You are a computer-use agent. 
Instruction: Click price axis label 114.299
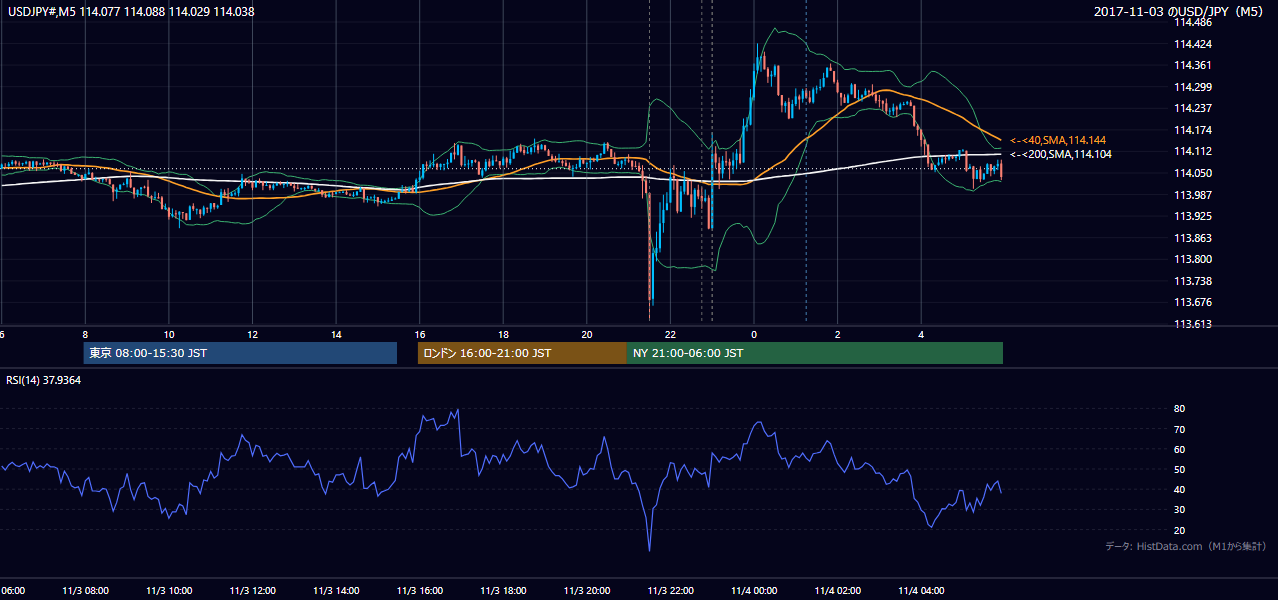(x=1193, y=87)
